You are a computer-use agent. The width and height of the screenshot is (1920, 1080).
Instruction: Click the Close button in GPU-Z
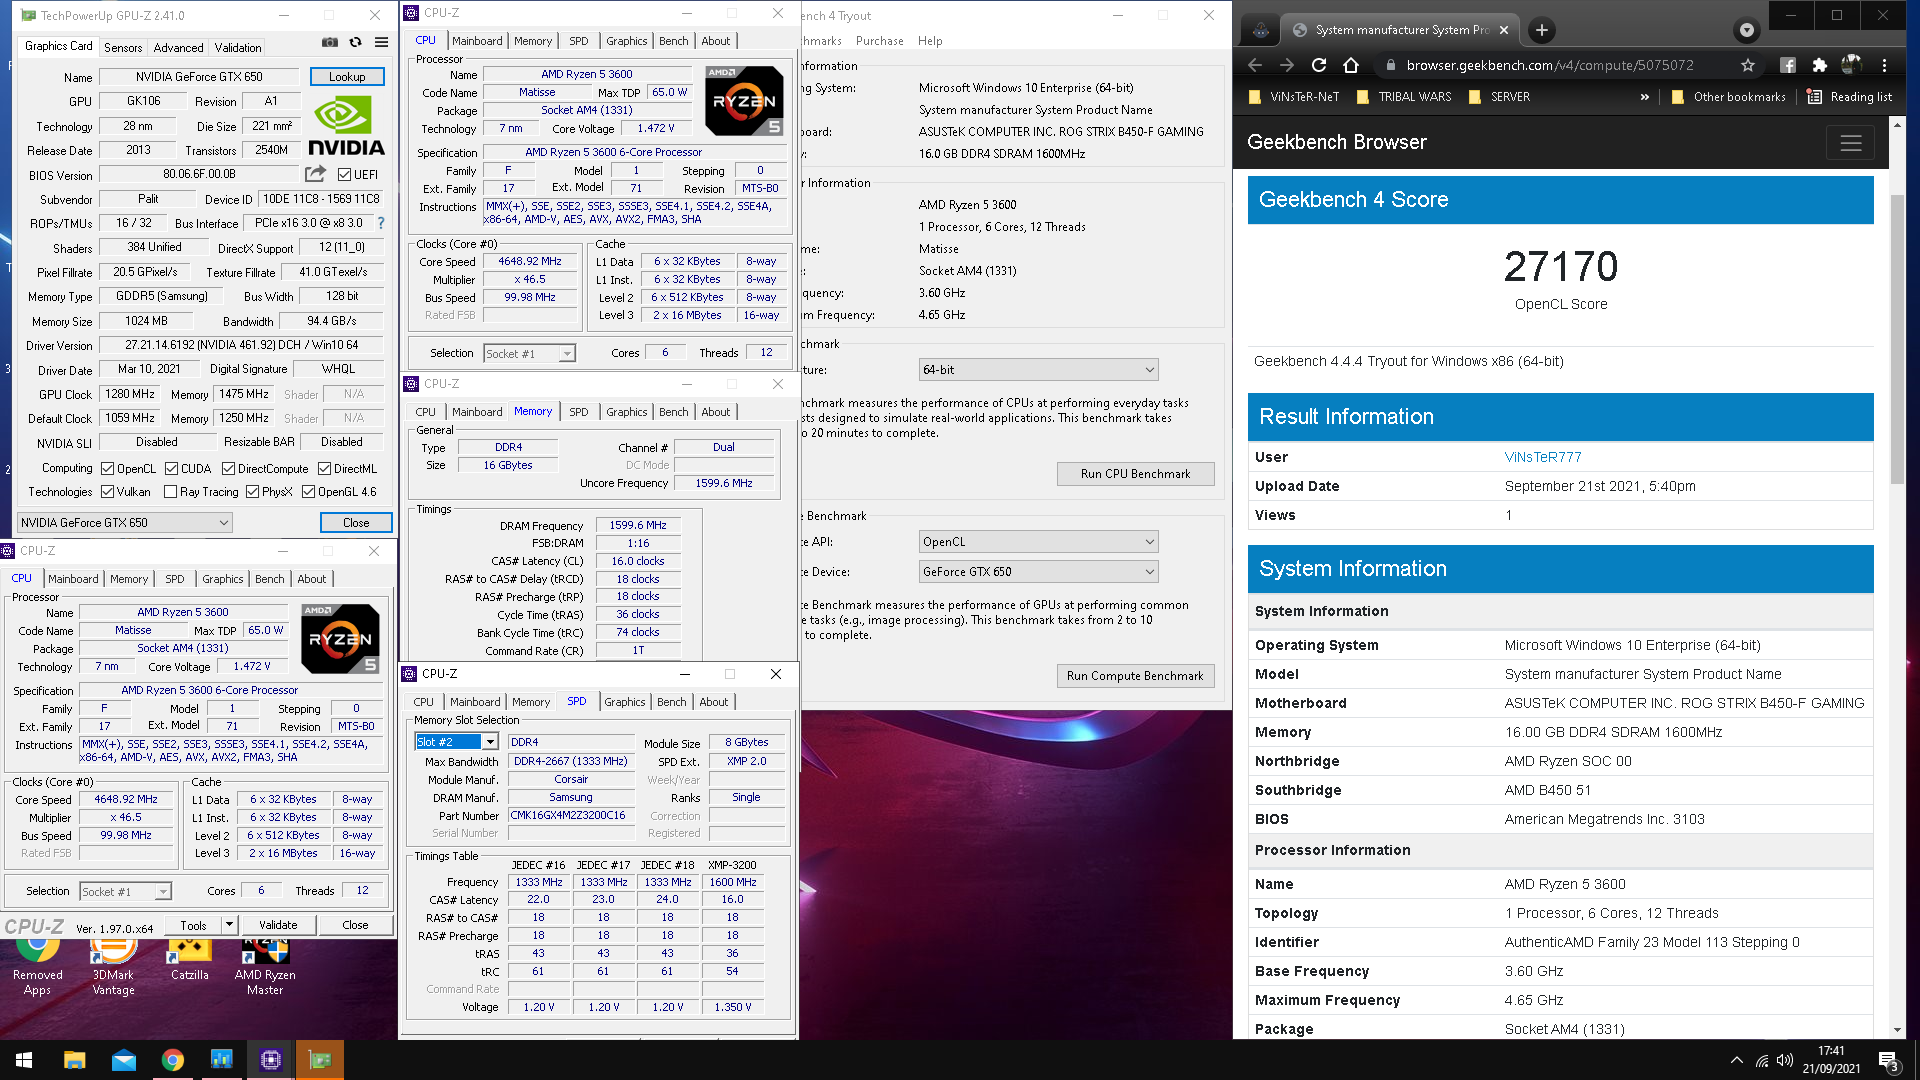click(356, 523)
